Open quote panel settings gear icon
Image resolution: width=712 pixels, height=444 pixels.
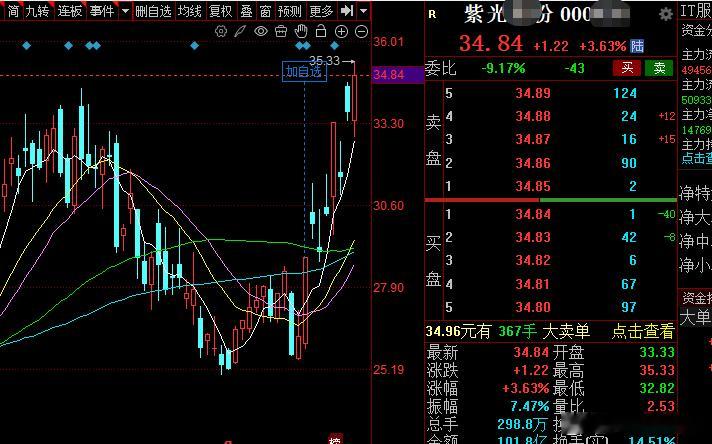pos(666,15)
